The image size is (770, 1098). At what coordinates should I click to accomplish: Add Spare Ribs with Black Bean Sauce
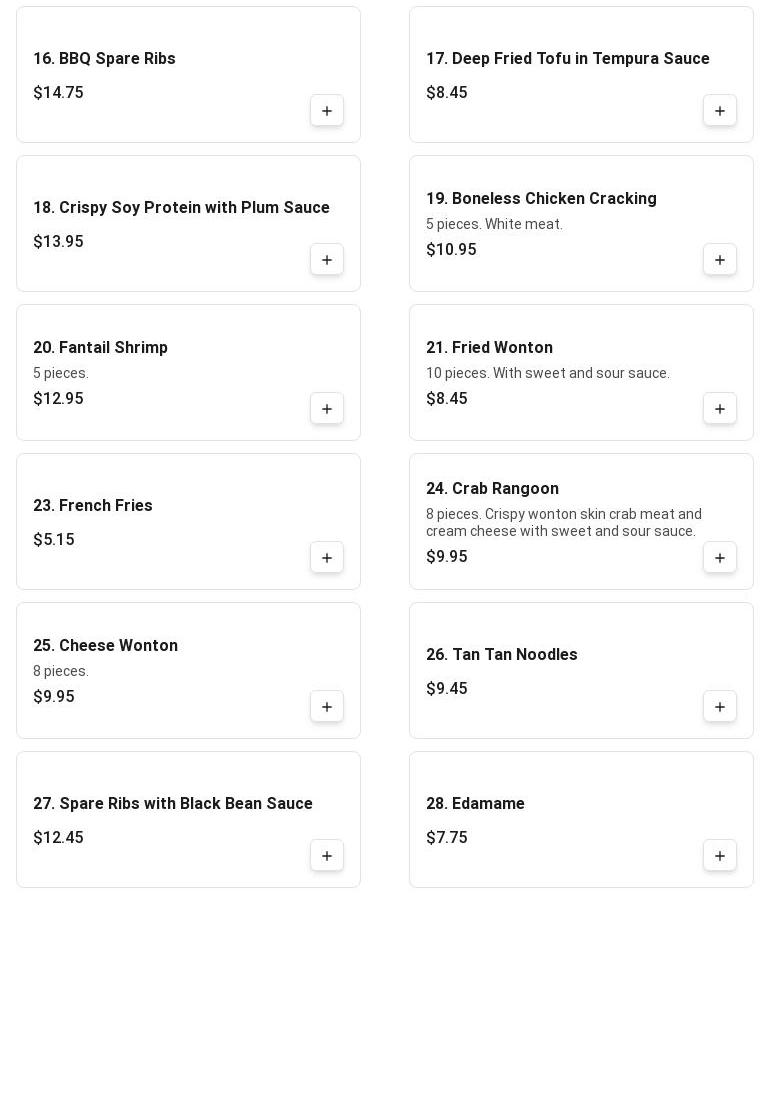tap(327, 856)
